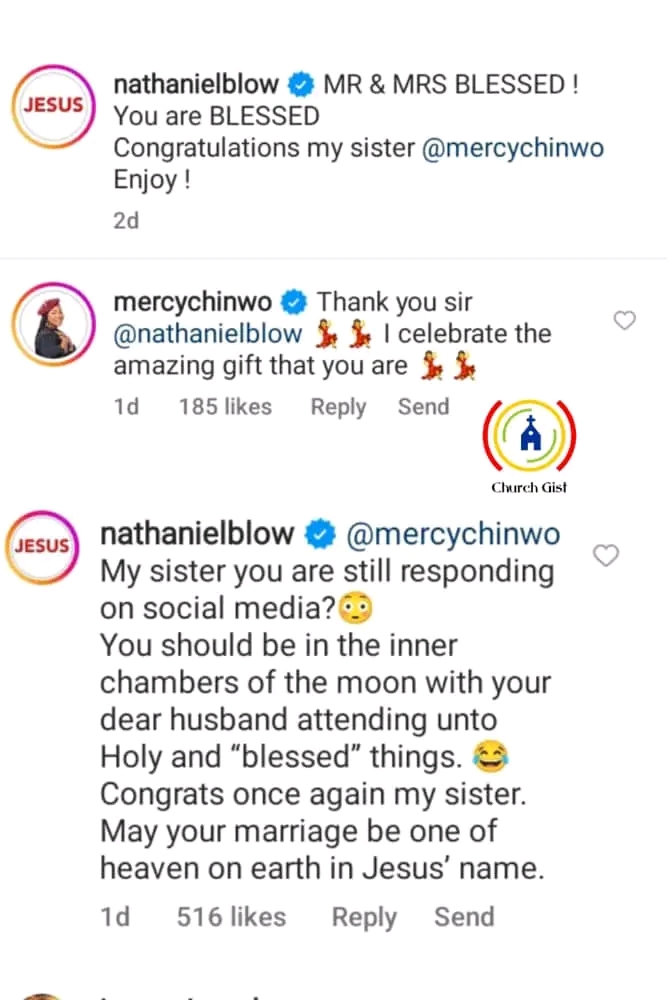View the 516 likes on nathanielblow's reply
This screenshot has height=1000, width=667.
coord(230,917)
